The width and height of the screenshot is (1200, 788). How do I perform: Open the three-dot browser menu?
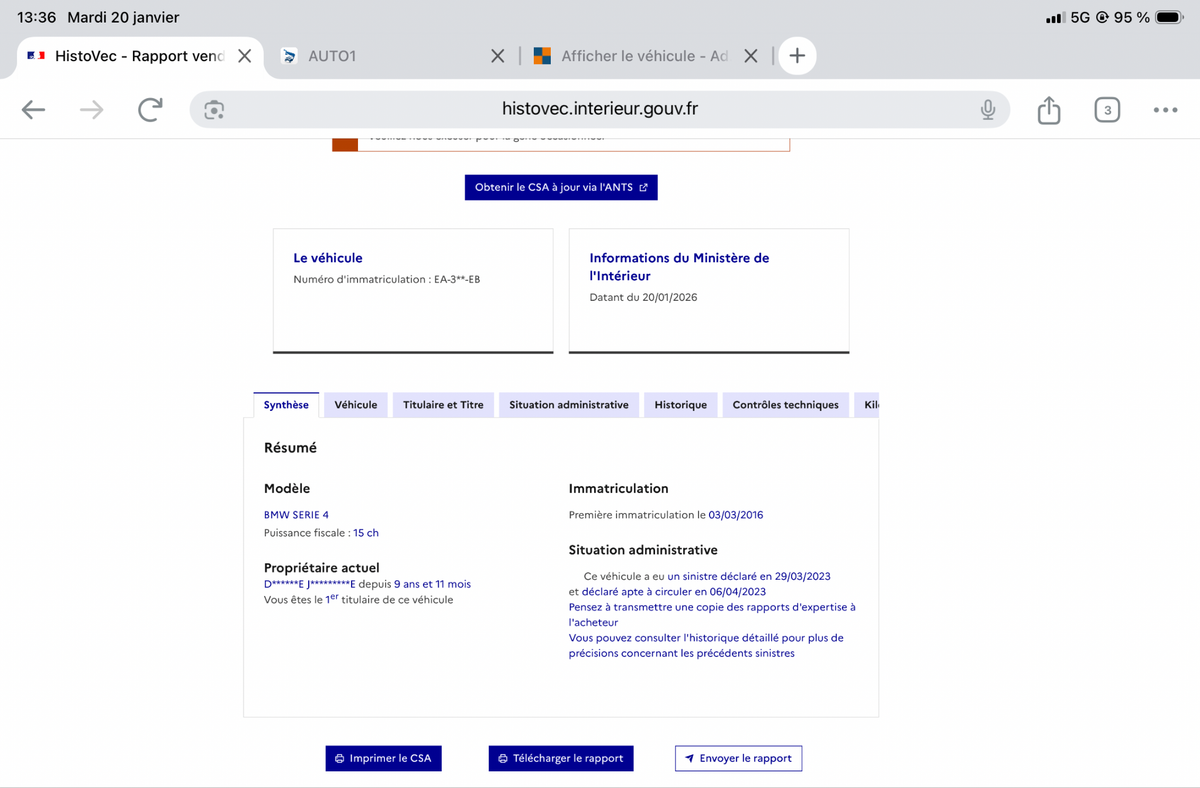tap(1165, 110)
